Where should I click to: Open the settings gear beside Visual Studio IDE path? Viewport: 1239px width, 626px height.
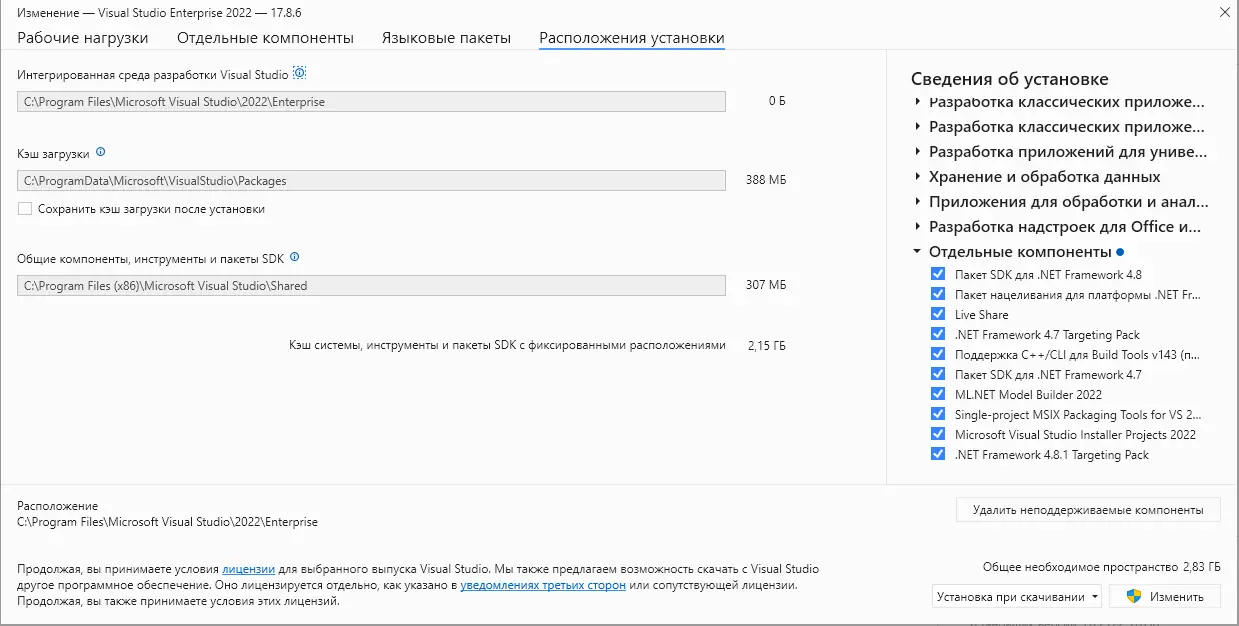[303, 72]
